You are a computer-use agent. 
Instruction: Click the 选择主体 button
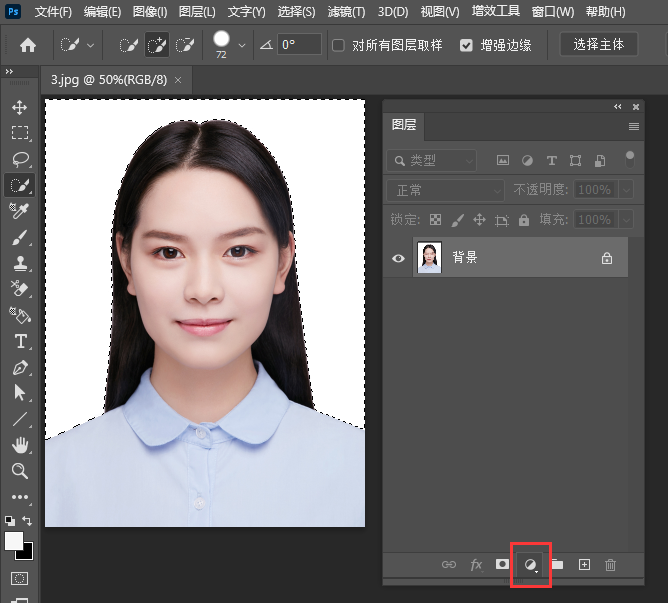tap(599, 45)
